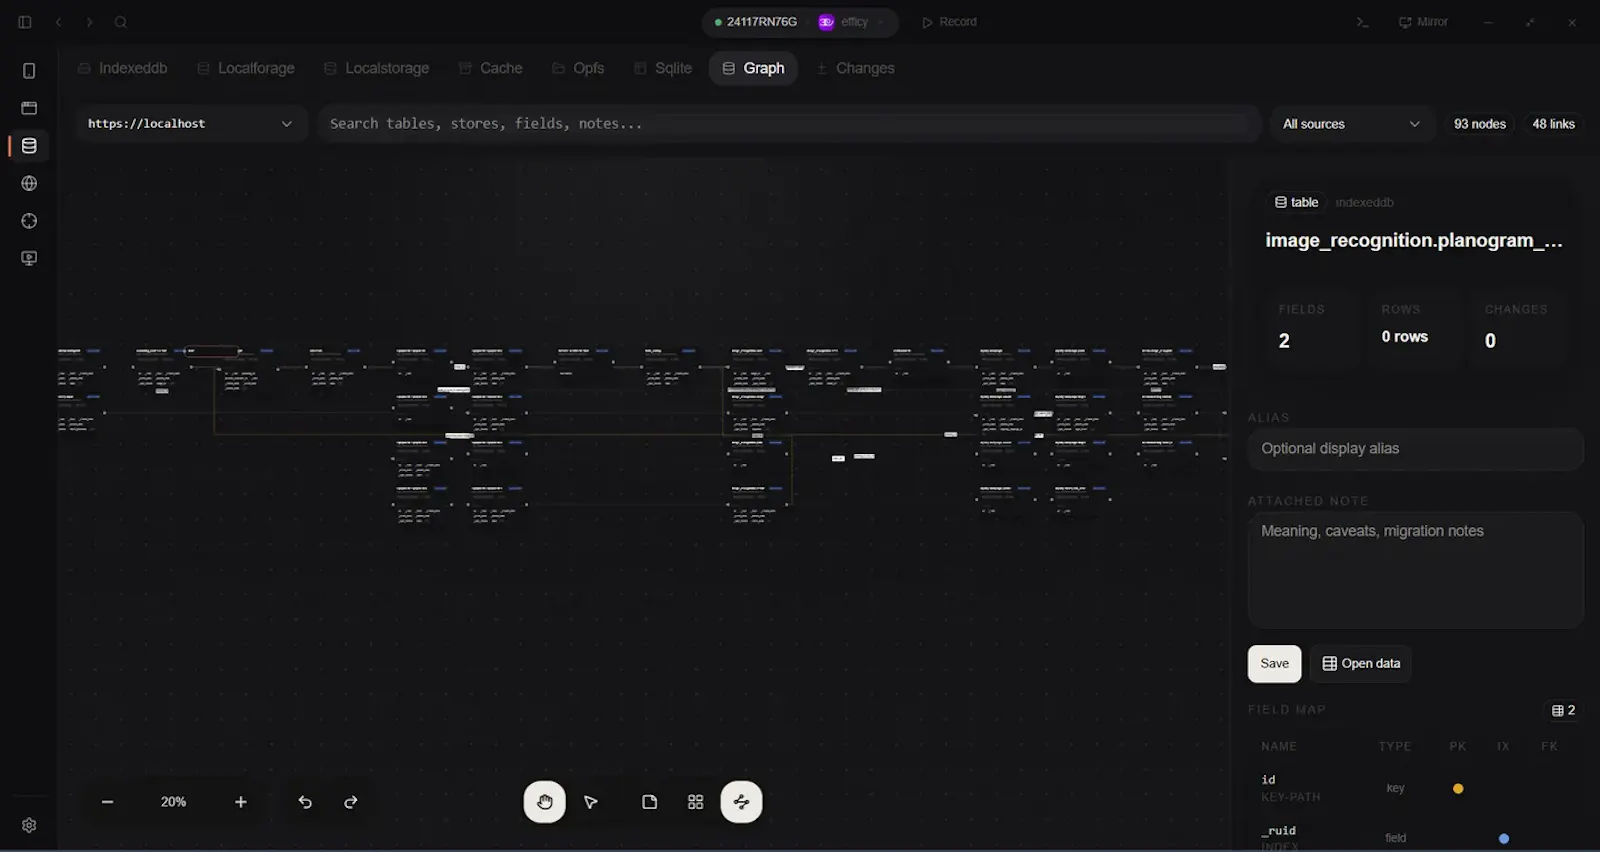Focus the Optional display alias field
The height and width of the screenshot is (852, 1600).
(x=1415, y=449)
